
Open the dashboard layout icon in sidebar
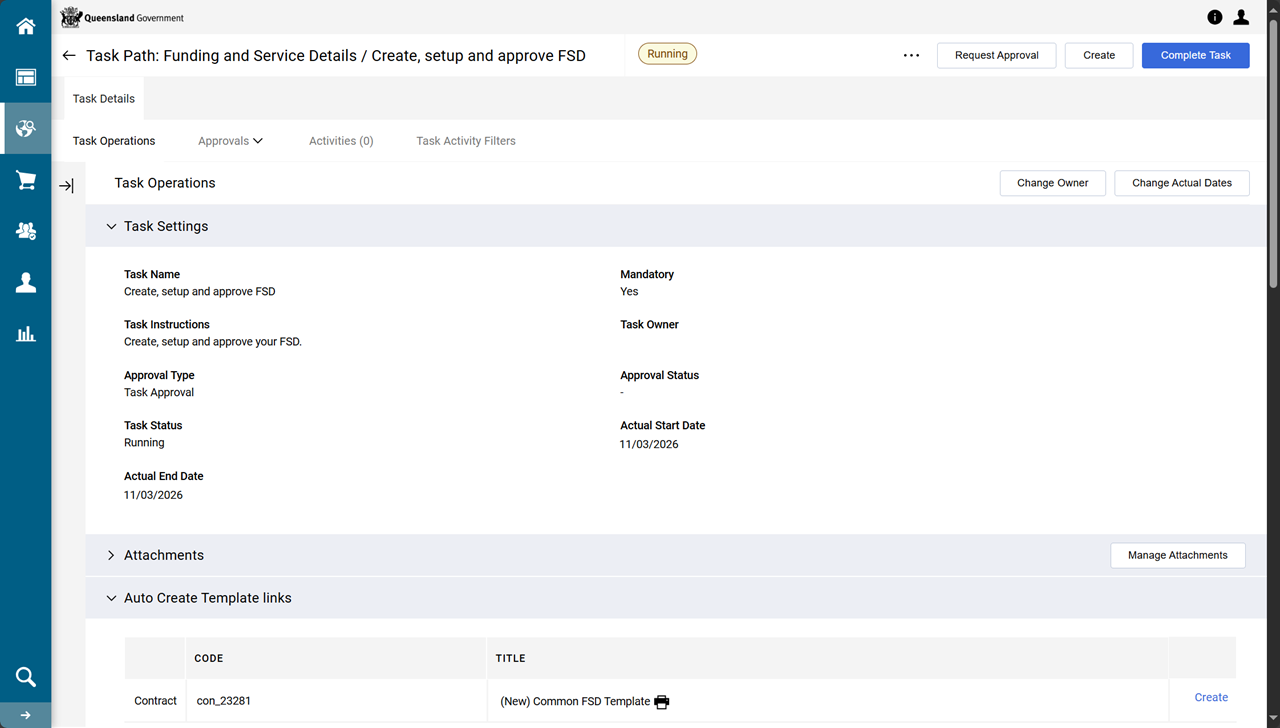click(26, 77)
